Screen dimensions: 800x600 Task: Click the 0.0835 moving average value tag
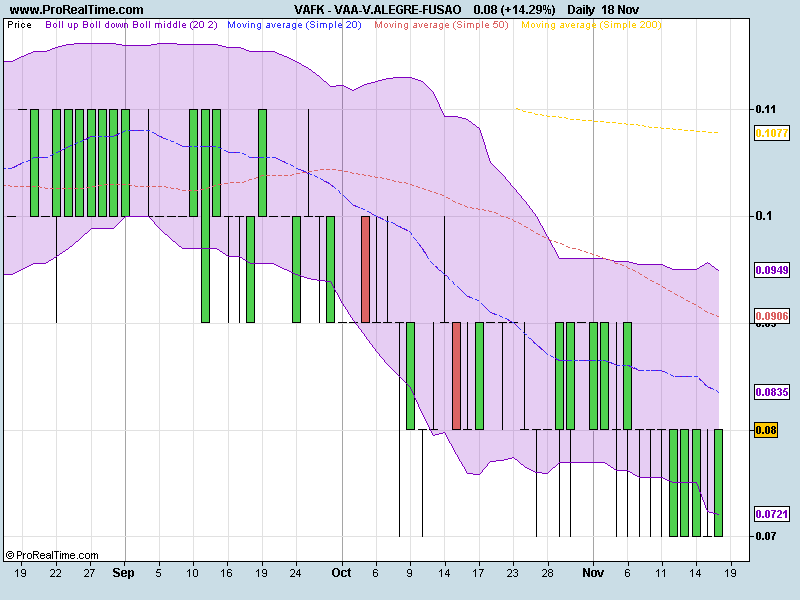coord(770,392)
